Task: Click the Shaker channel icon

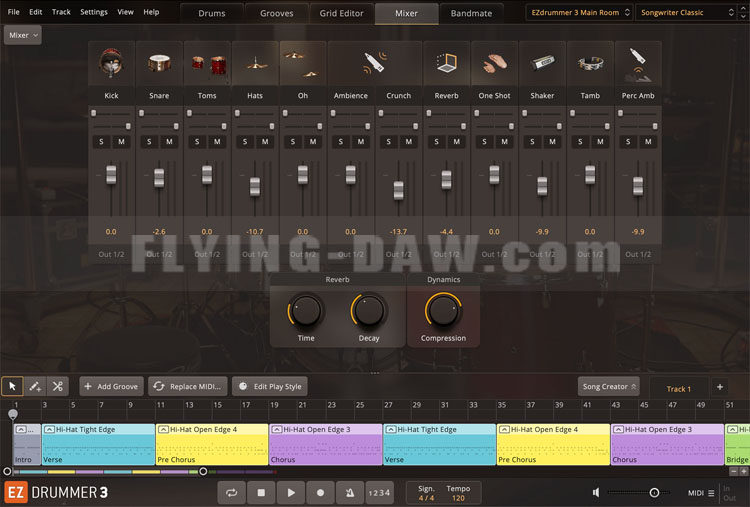Action: point(542,63)
